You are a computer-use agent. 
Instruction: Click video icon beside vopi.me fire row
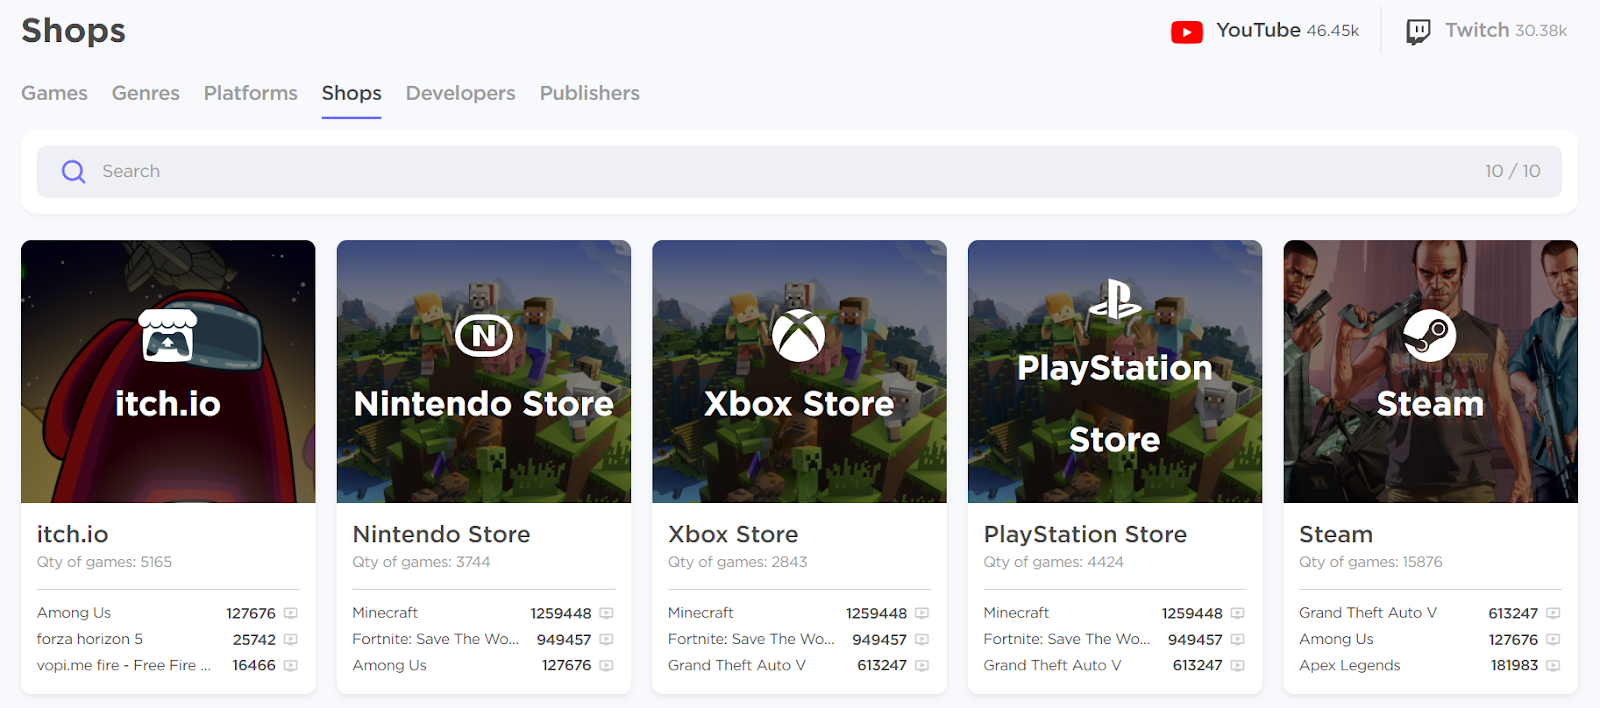pyautogui.click(x=291, y=665)
